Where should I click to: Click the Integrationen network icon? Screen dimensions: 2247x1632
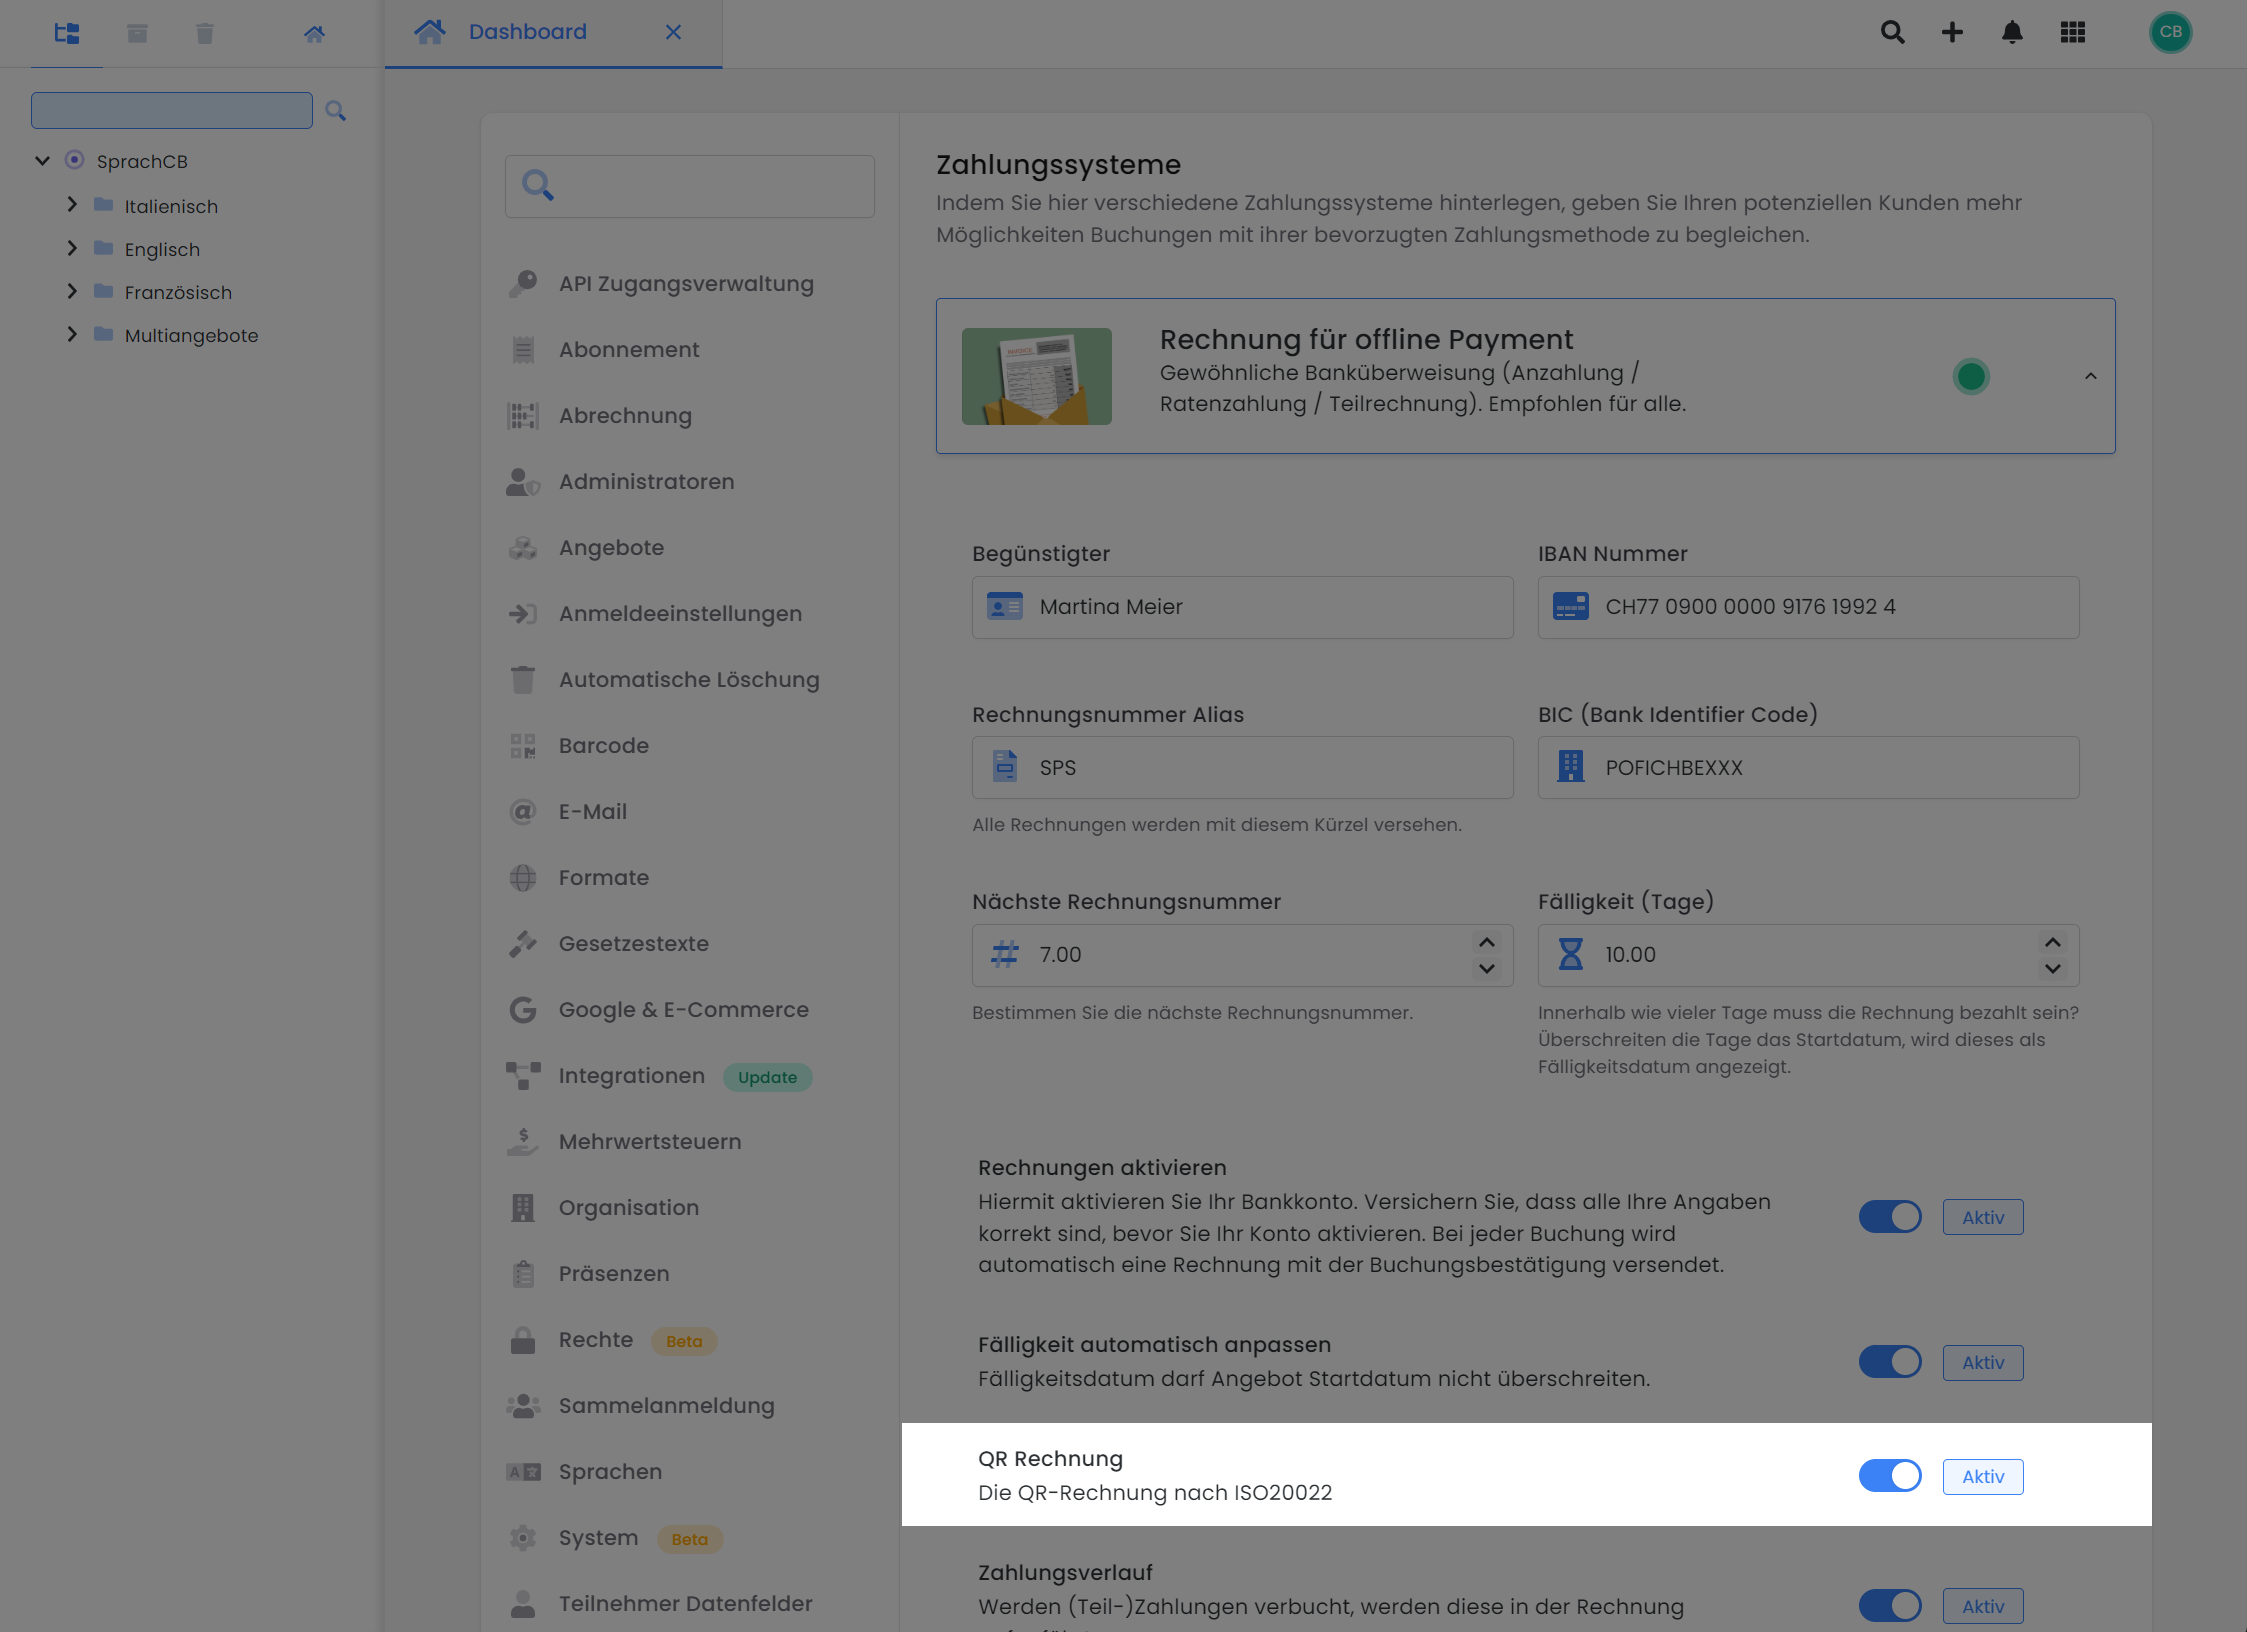click(x=523, y=1075)
